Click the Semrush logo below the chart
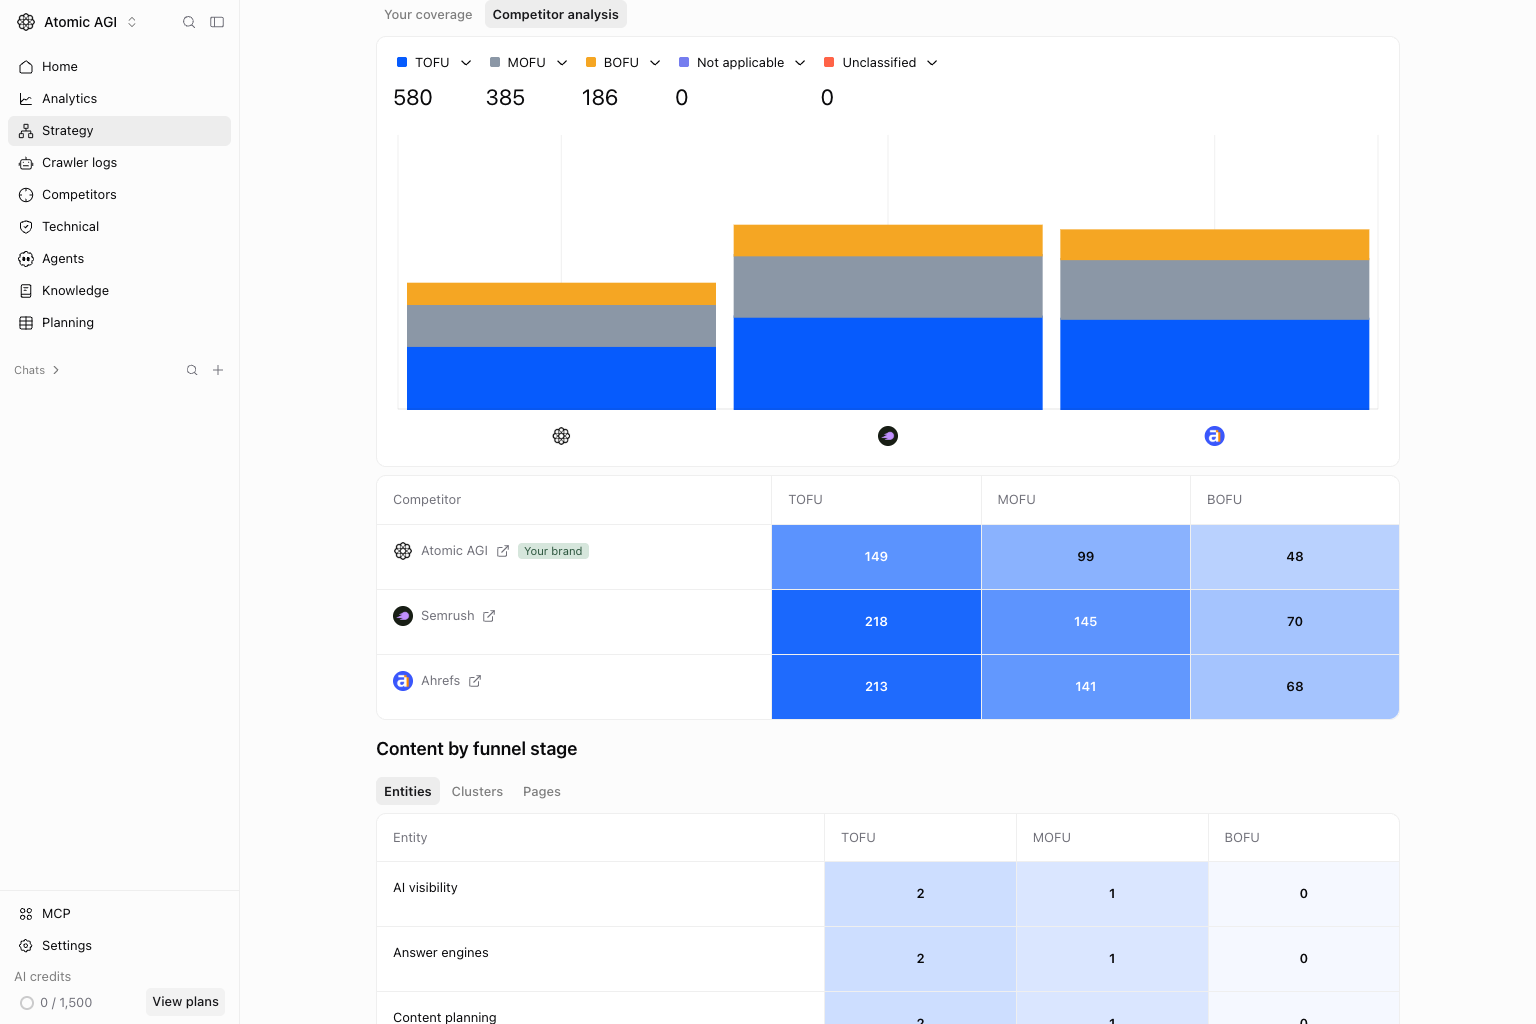1536x1024 pixels. pyautogui.click(x=888, y=436)
